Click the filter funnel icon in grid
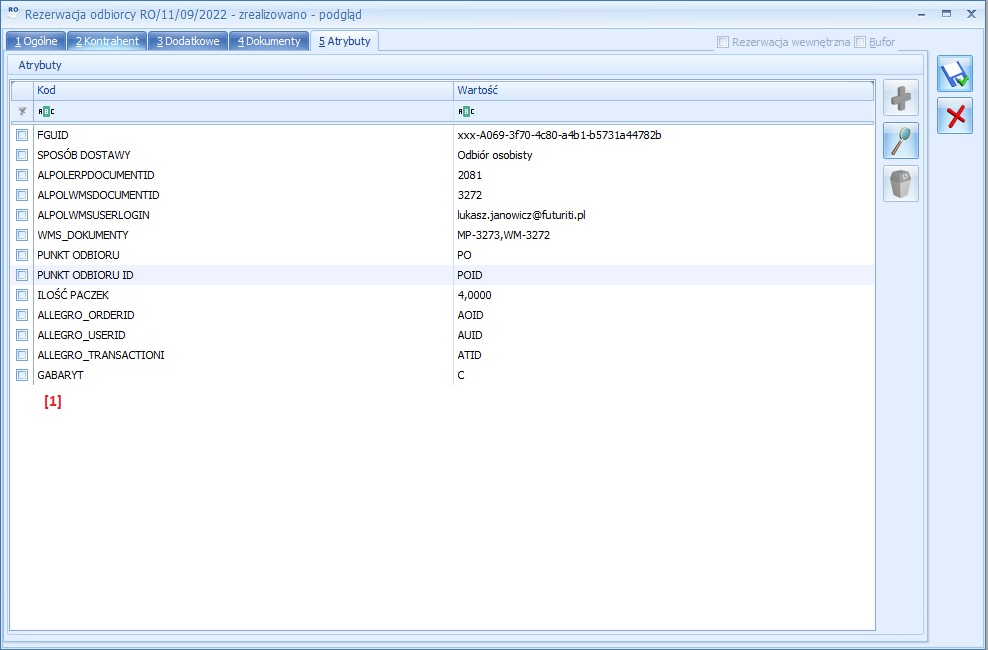 [x=22, y=112]
